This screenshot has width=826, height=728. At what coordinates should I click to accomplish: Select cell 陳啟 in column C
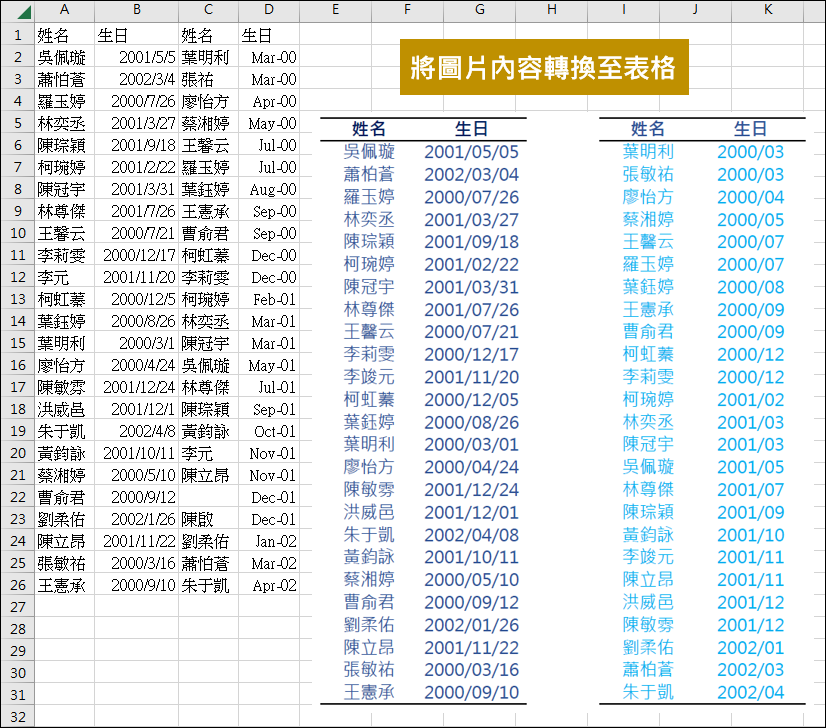click(x=208, y=519)
